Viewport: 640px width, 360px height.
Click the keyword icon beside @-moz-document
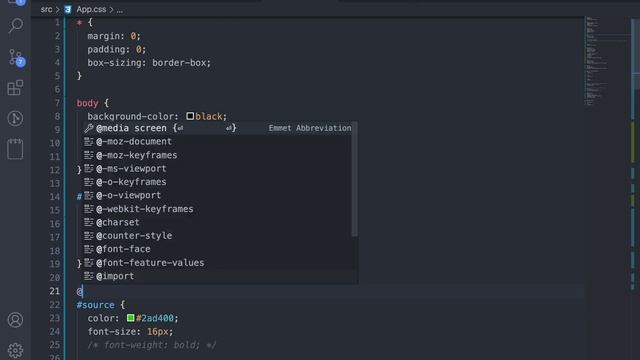[89, 142]
